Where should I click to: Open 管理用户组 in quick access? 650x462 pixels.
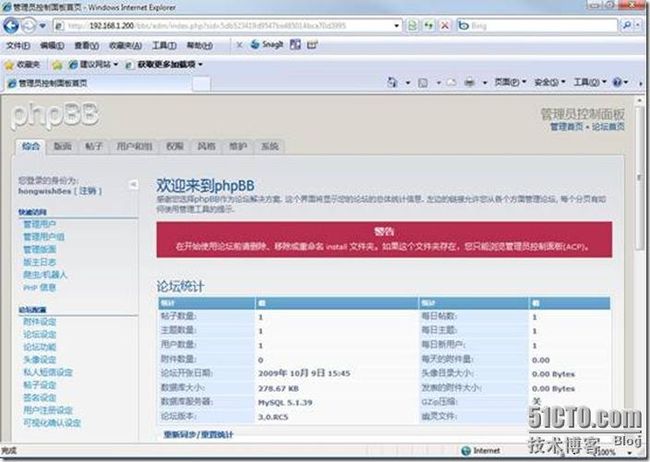pyautogui.click(x=44, y=237)
